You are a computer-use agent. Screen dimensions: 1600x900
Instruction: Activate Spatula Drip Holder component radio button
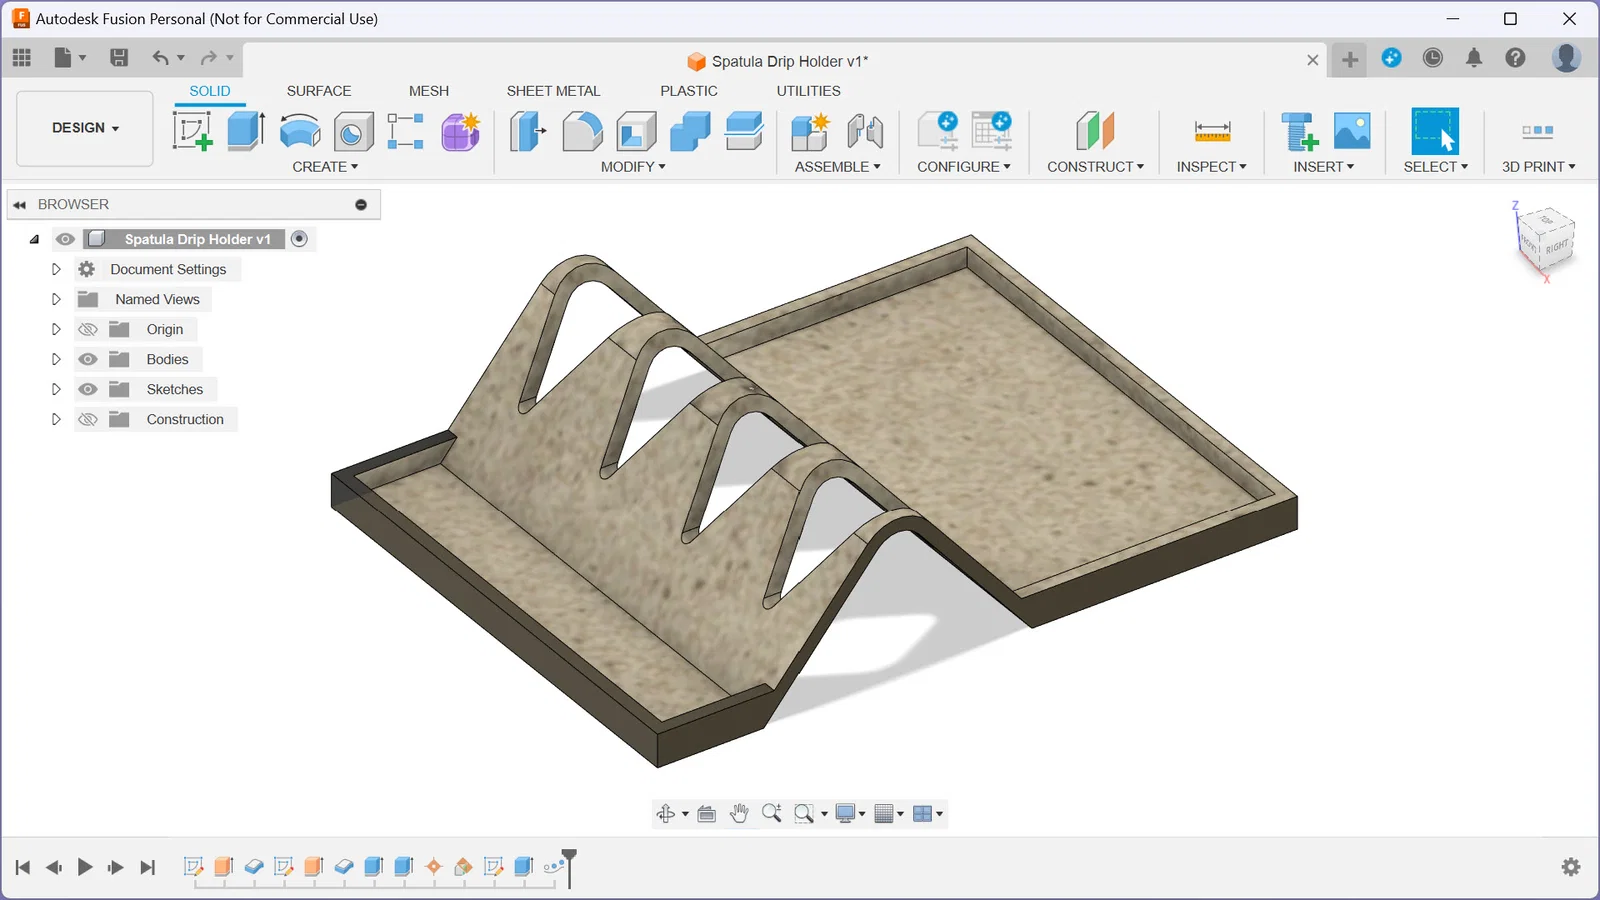point(299,239)
